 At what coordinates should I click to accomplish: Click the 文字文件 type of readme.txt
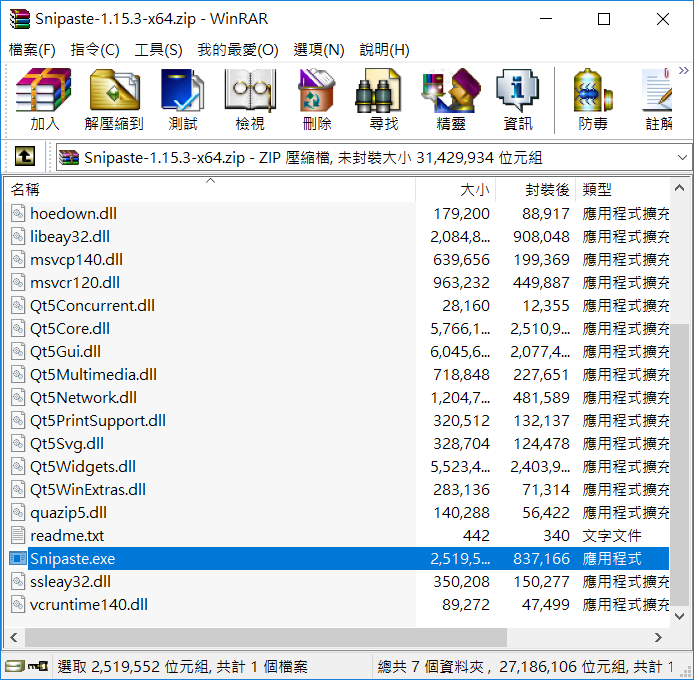click(612, 536)
